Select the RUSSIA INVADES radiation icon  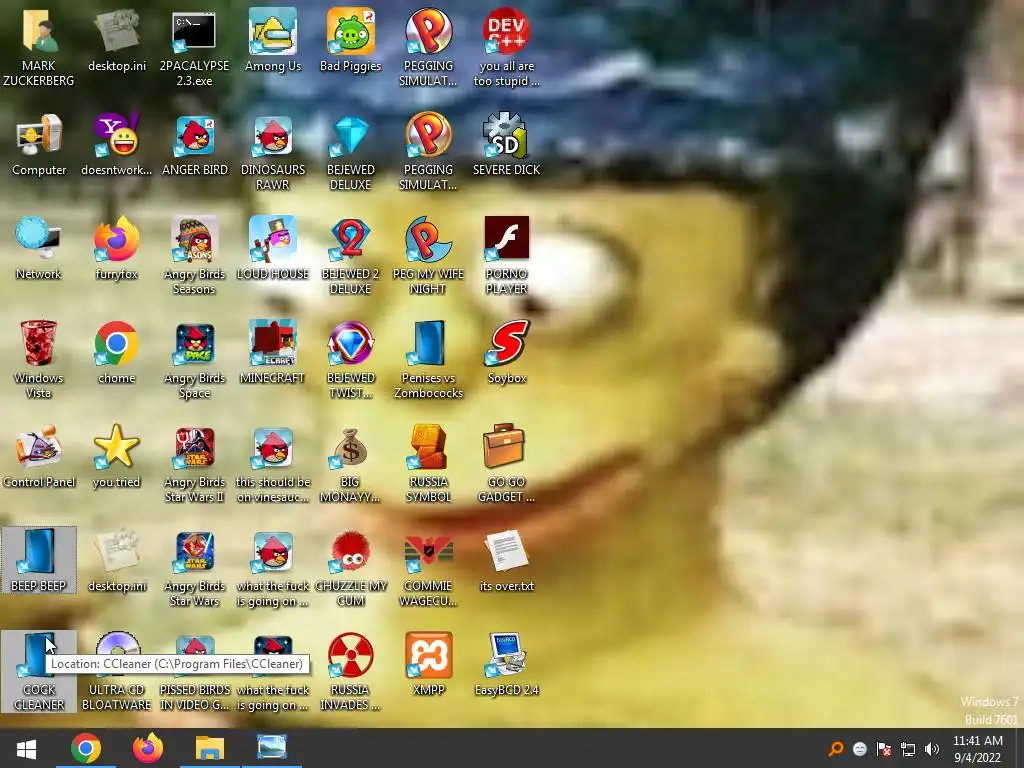coord(350,655)
